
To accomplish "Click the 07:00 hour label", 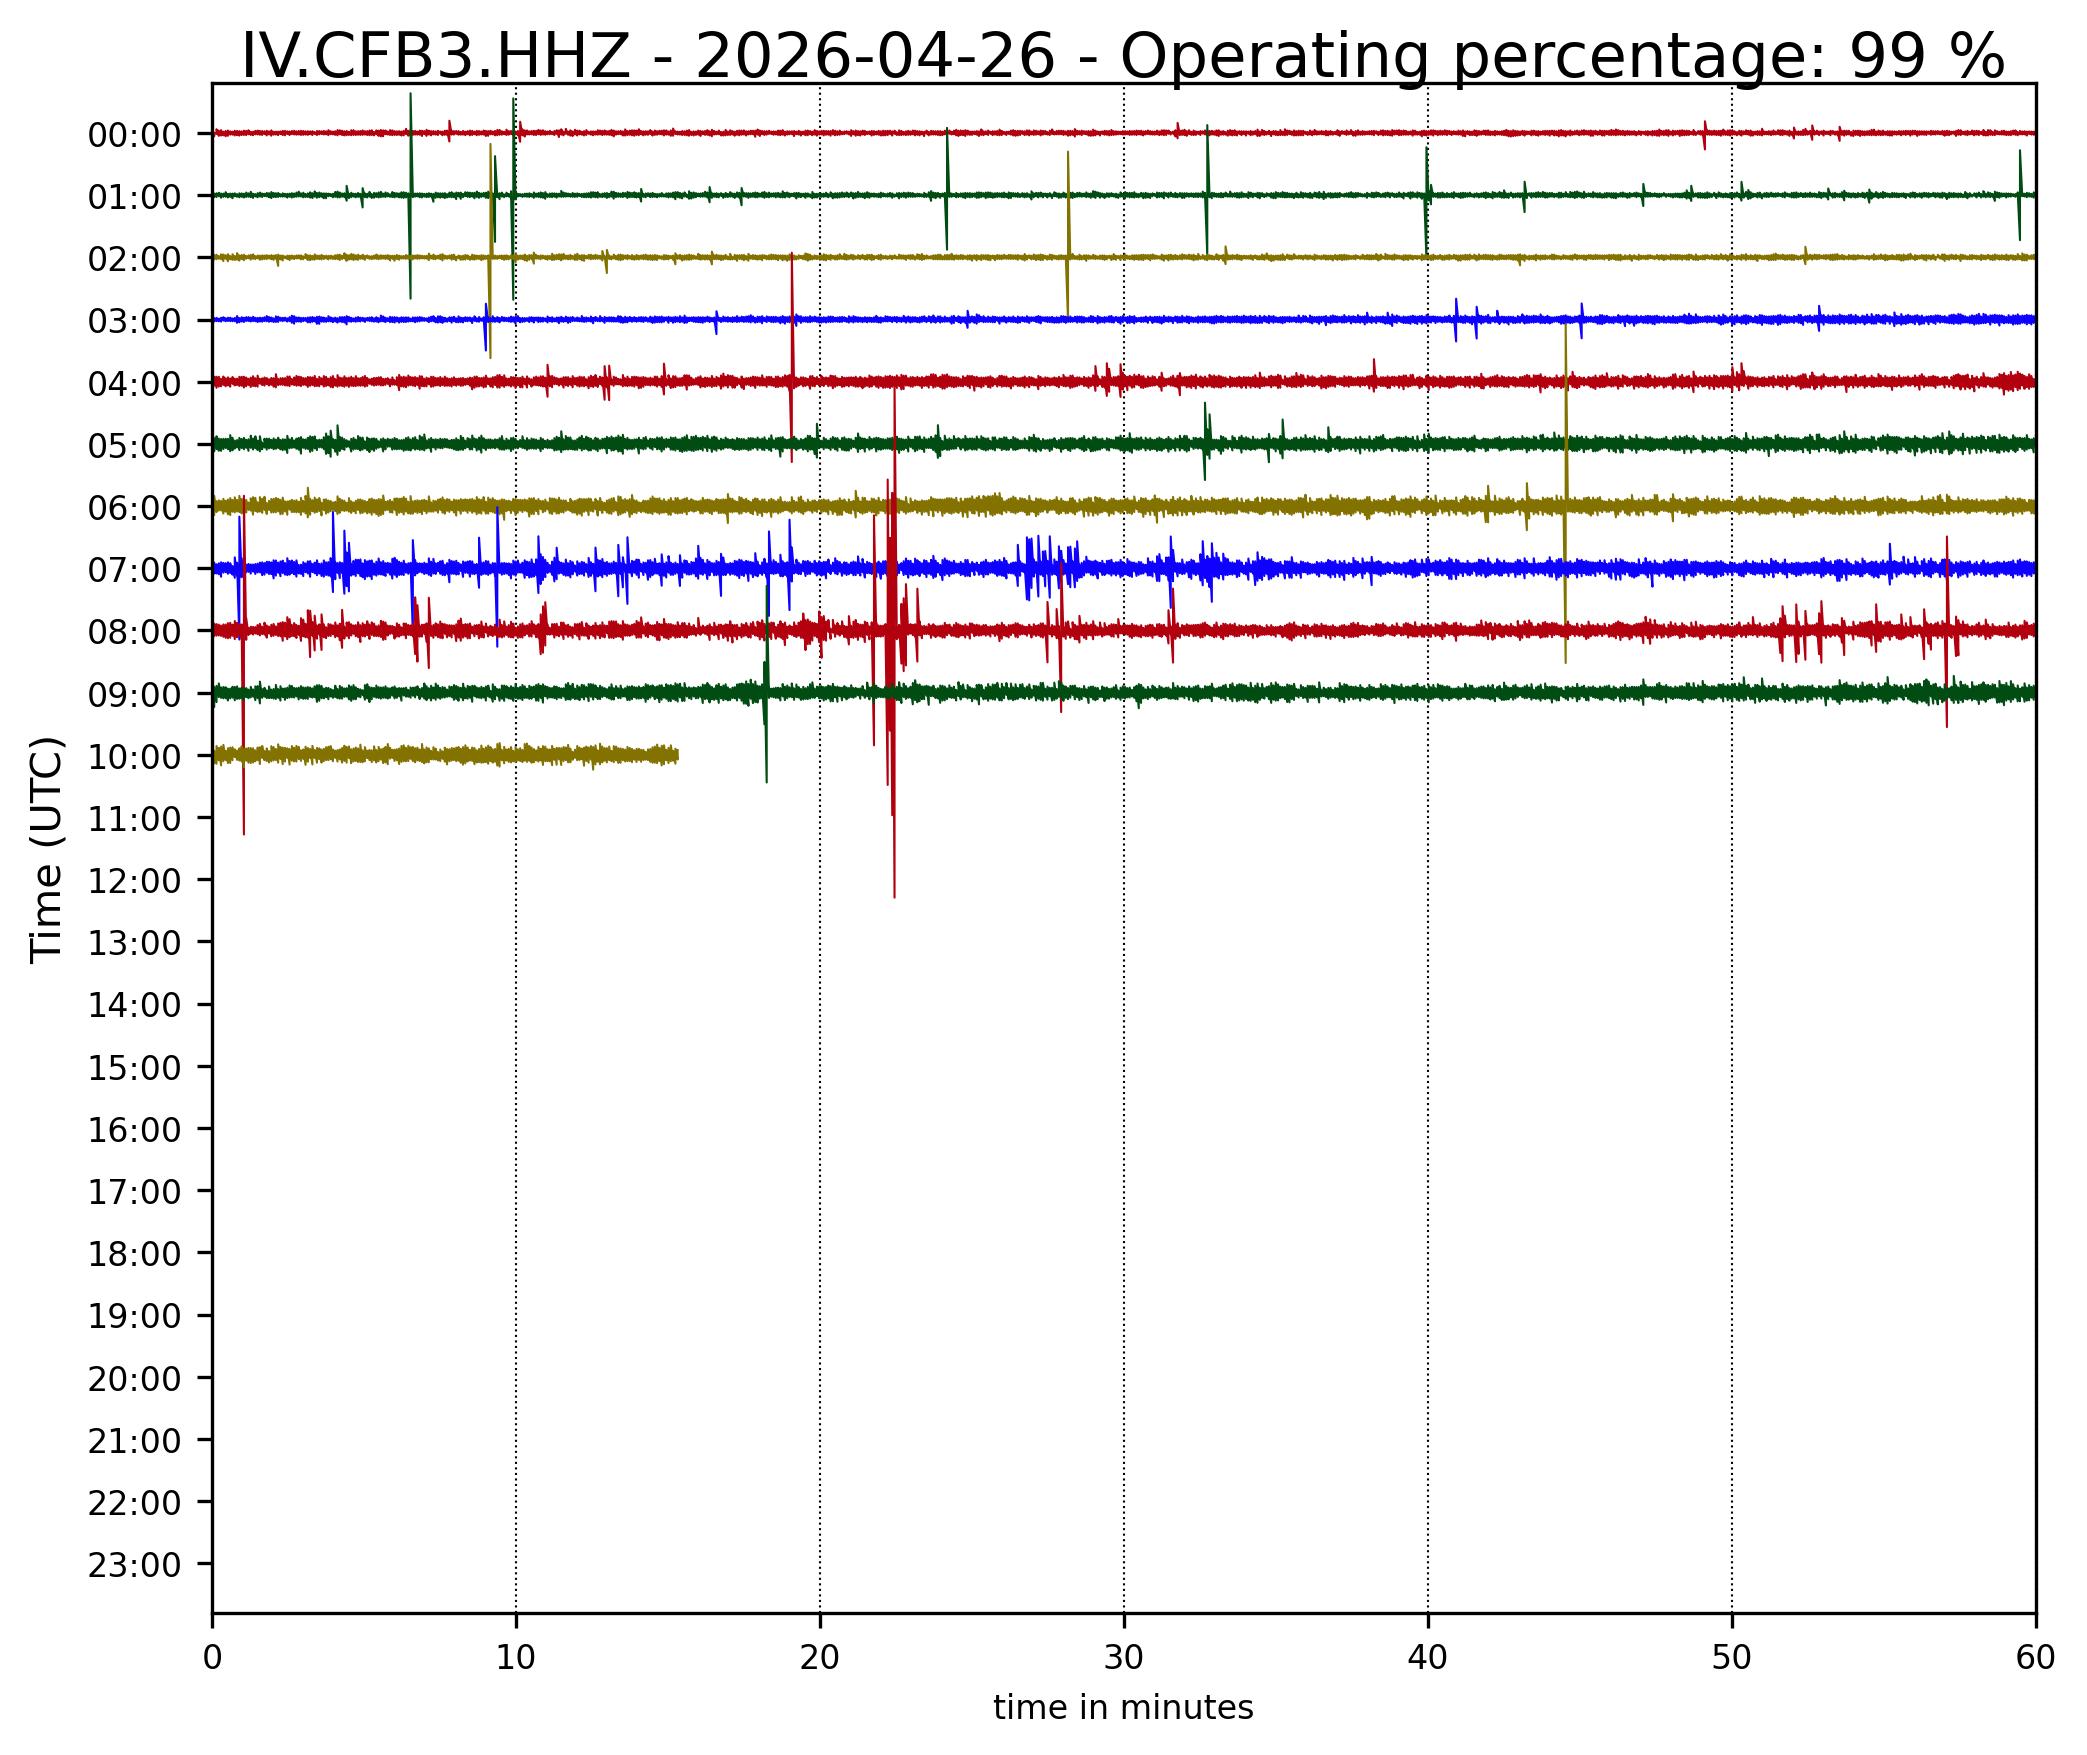I will (x=134, y=571).
